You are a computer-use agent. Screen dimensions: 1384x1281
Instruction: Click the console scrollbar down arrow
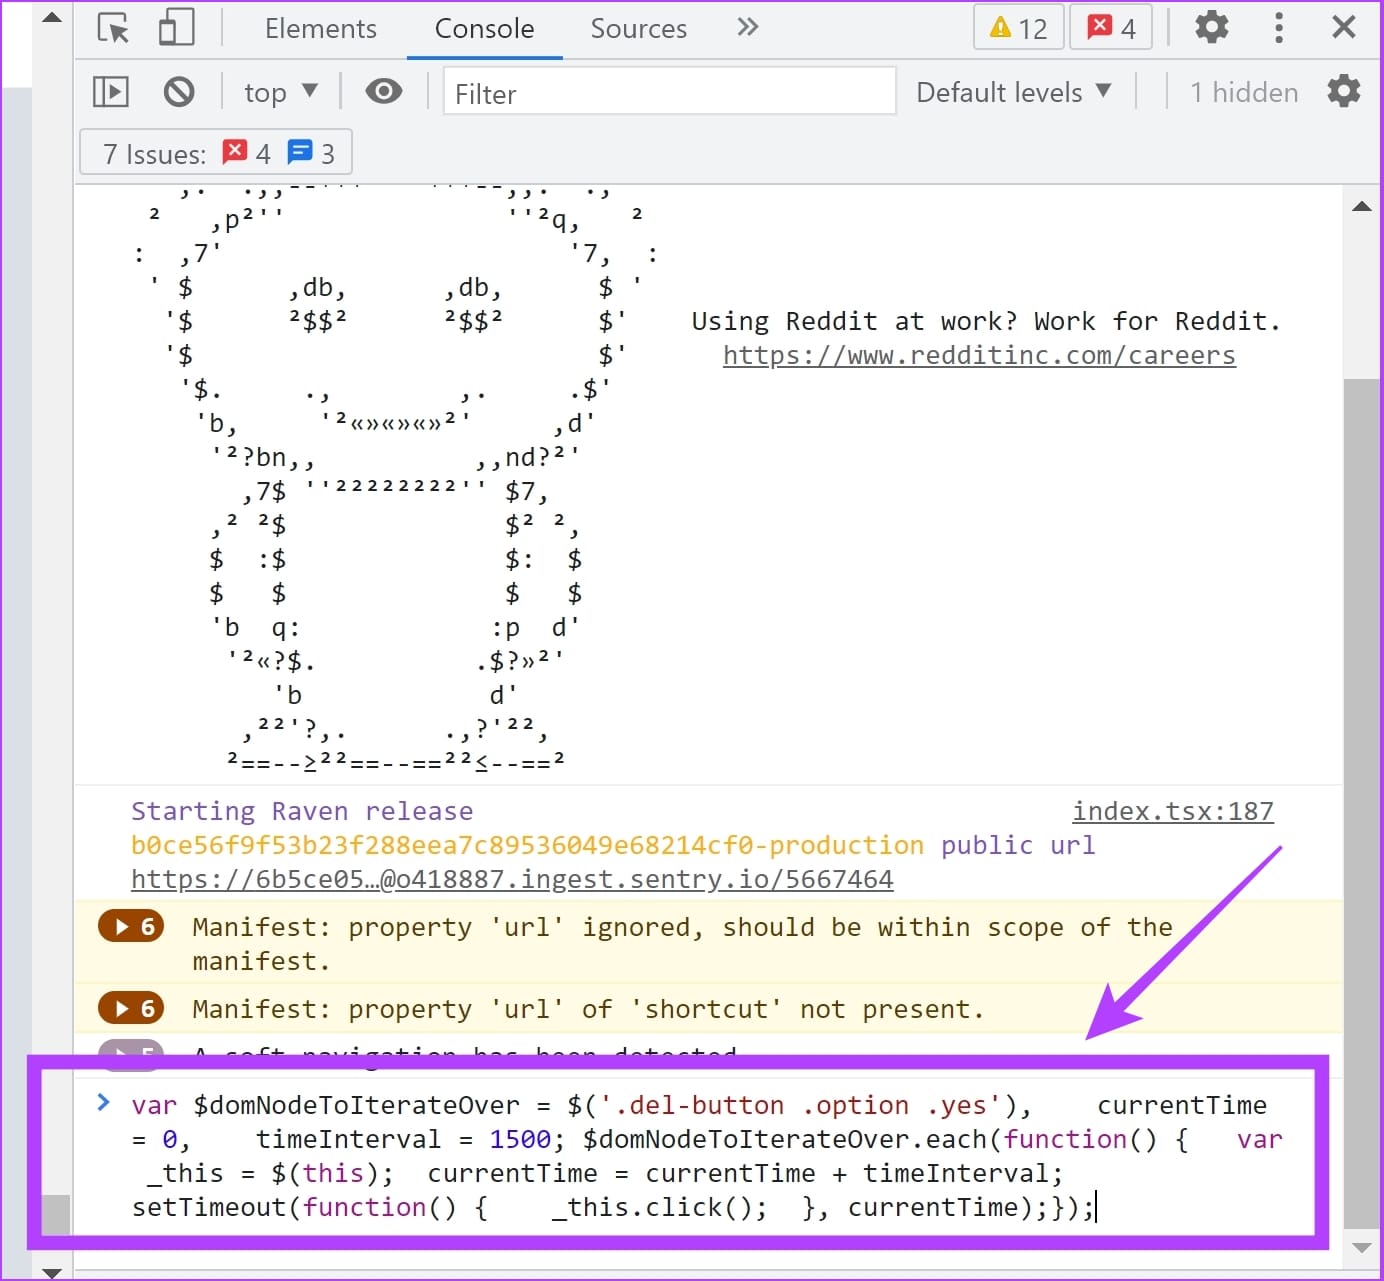pyautogui.click(x=1361, y=1247)
